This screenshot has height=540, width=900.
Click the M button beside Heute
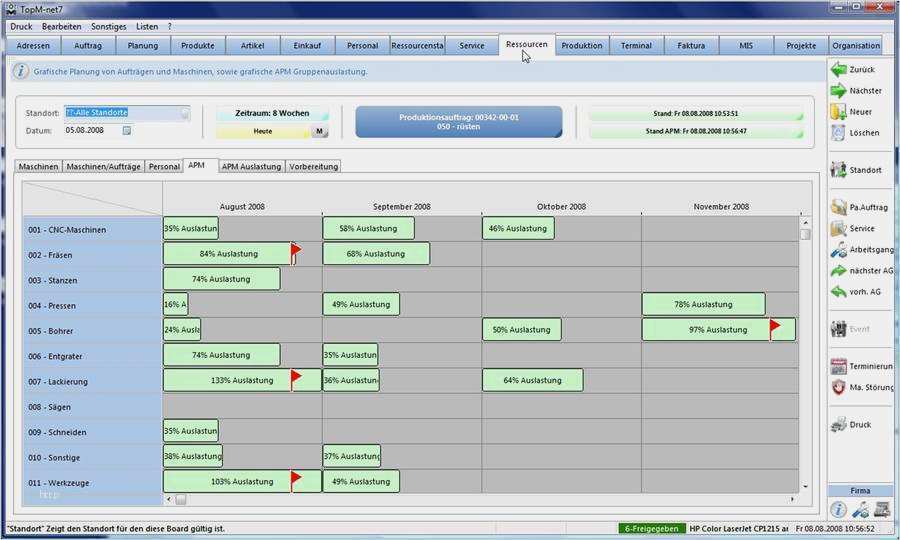pyautogui.click(x=320, y=131)
